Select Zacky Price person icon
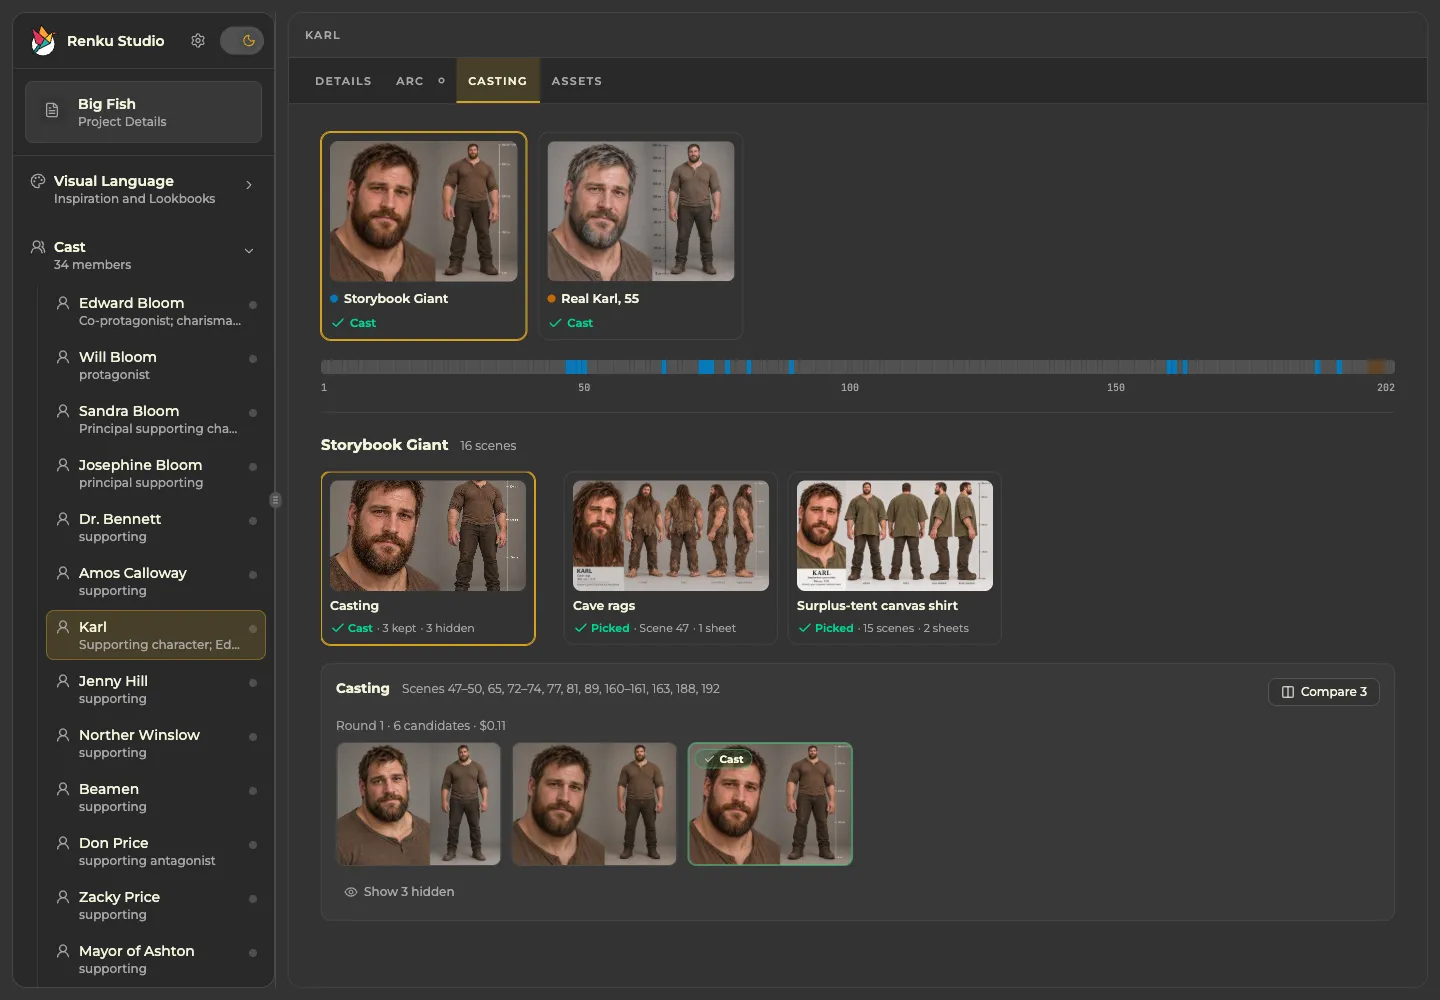Viewport: 1440px width, 1000px height. coord(63,897)
